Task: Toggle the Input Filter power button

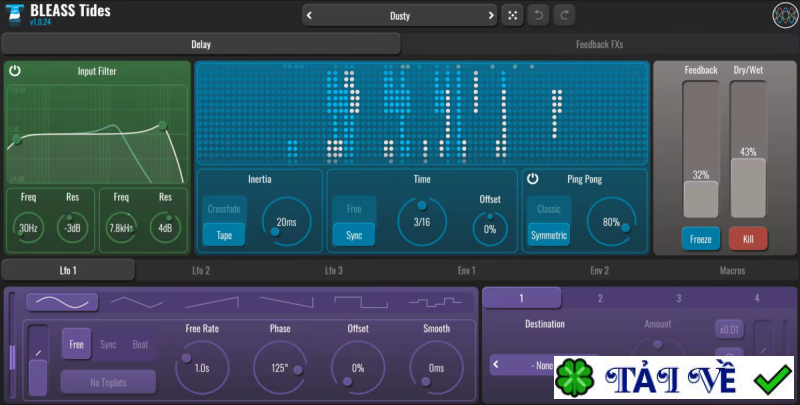Action: (x=15, y=71)
